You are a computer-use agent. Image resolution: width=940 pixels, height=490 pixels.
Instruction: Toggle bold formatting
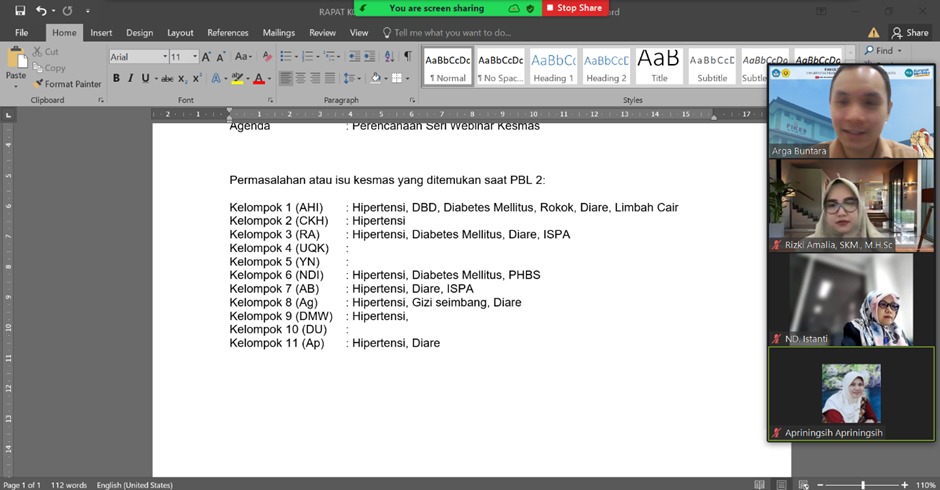pos(116,78)
